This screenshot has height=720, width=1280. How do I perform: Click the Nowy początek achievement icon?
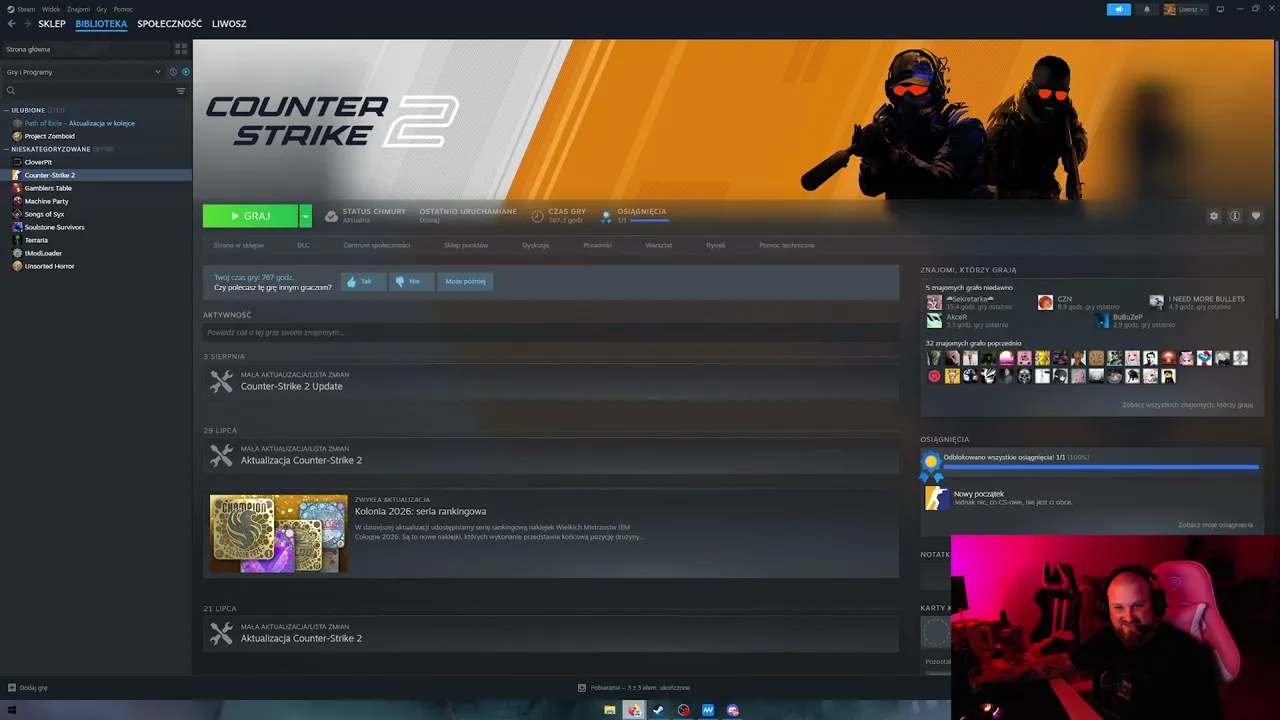point(936,497)
